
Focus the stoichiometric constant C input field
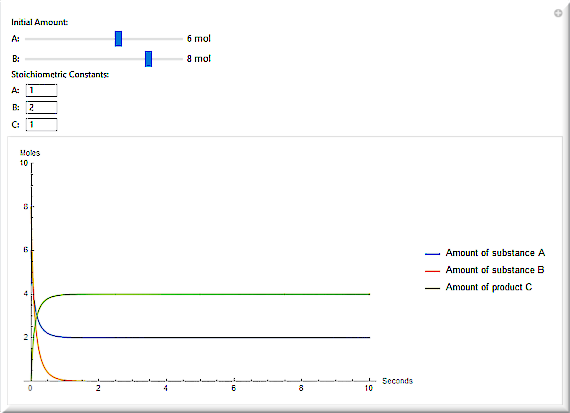[41, 124]
